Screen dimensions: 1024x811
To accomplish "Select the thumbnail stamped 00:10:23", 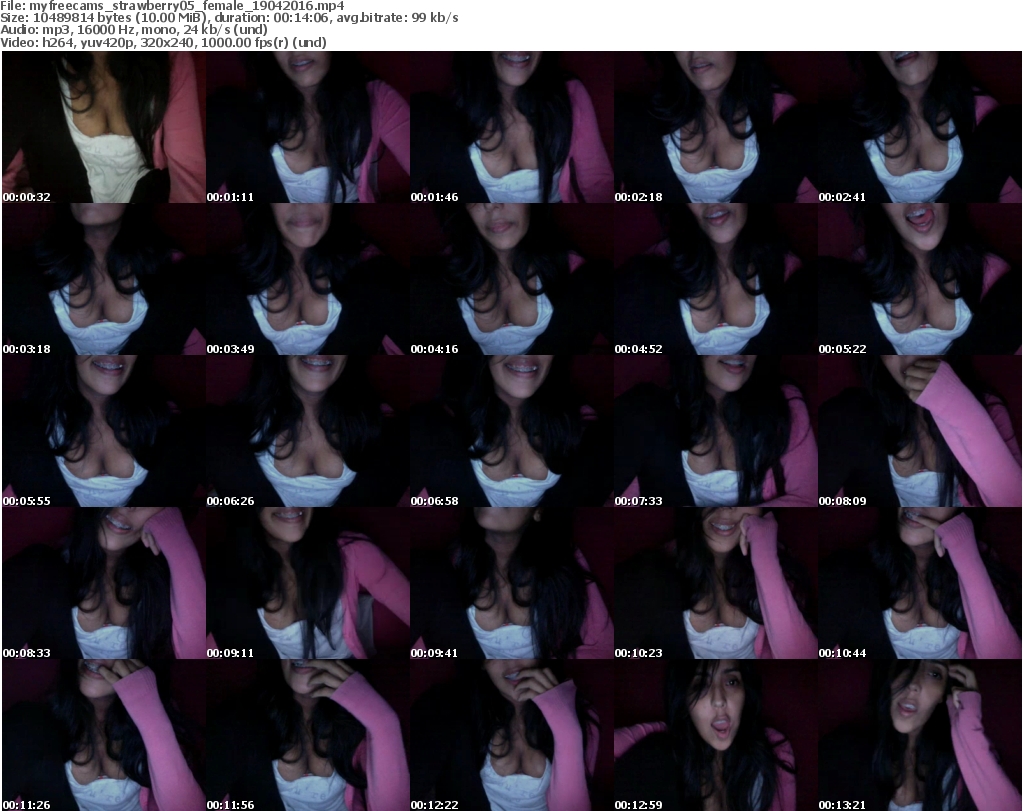I will point(716,583).
